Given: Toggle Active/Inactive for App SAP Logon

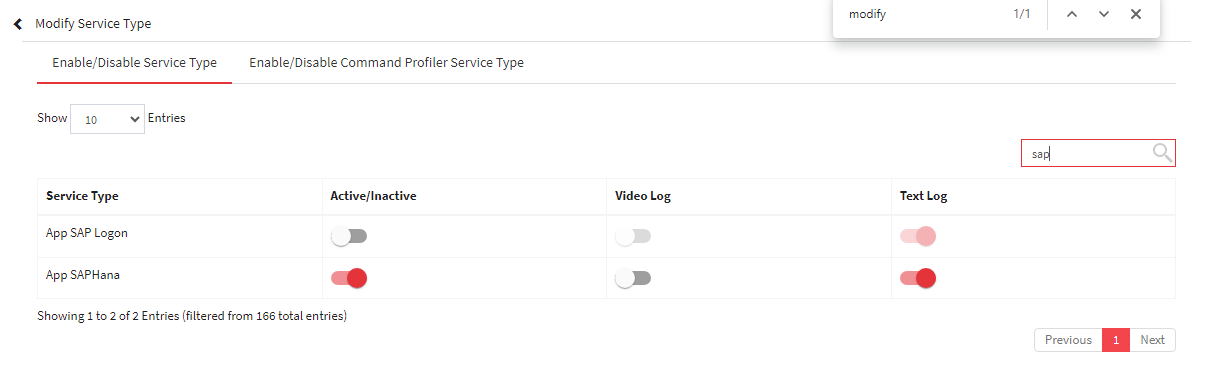Looking at the screenshot, I should tap(349, 236).
